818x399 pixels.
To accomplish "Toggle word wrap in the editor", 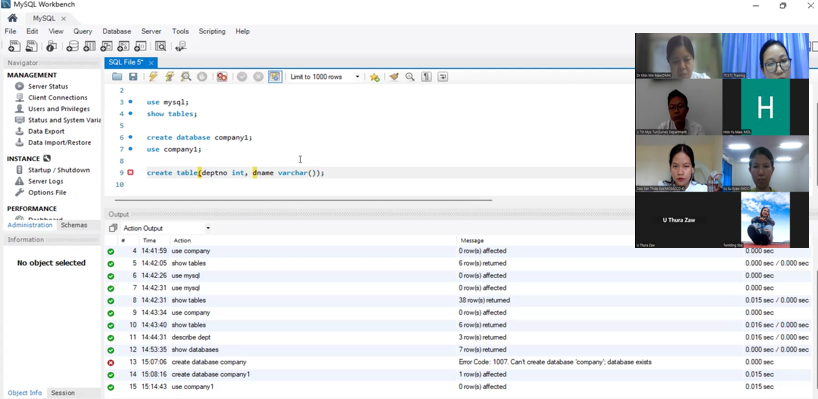I will [x=442, y=77].
